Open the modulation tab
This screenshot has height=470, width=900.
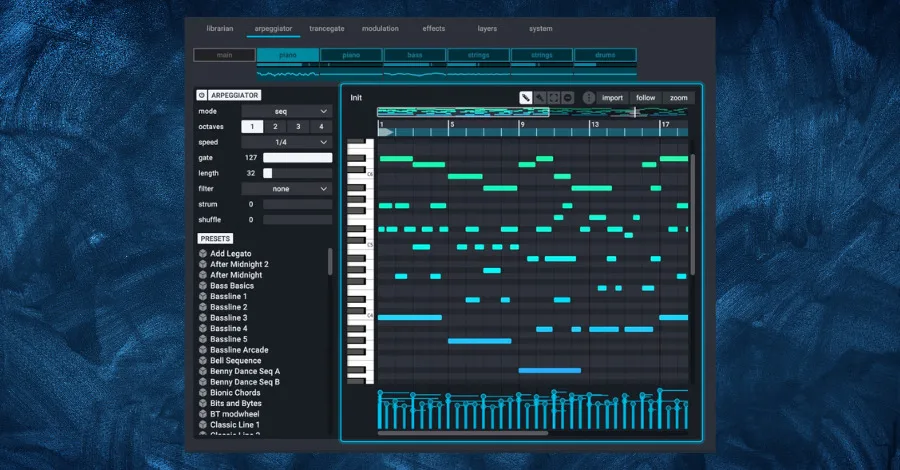pos(380,29)
